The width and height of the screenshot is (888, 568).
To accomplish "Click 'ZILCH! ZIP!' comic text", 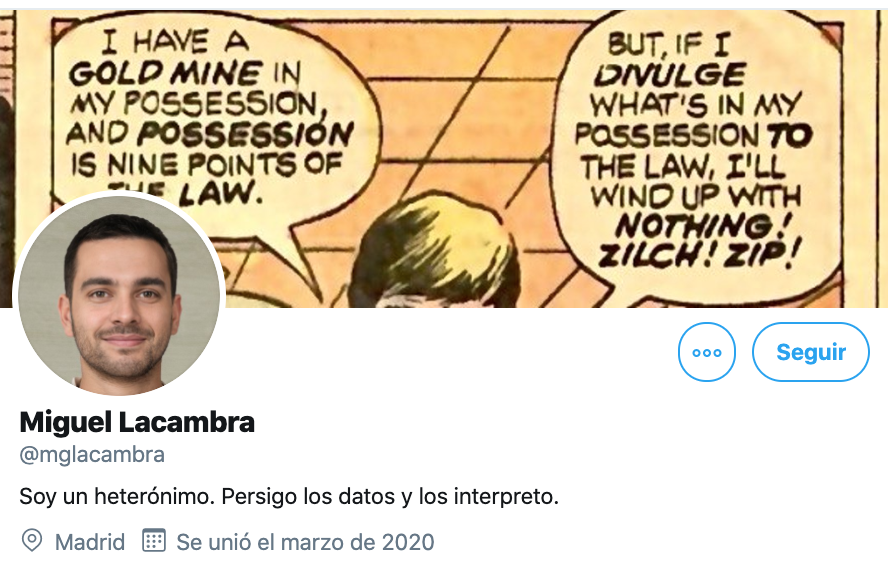I will (699, 255).
